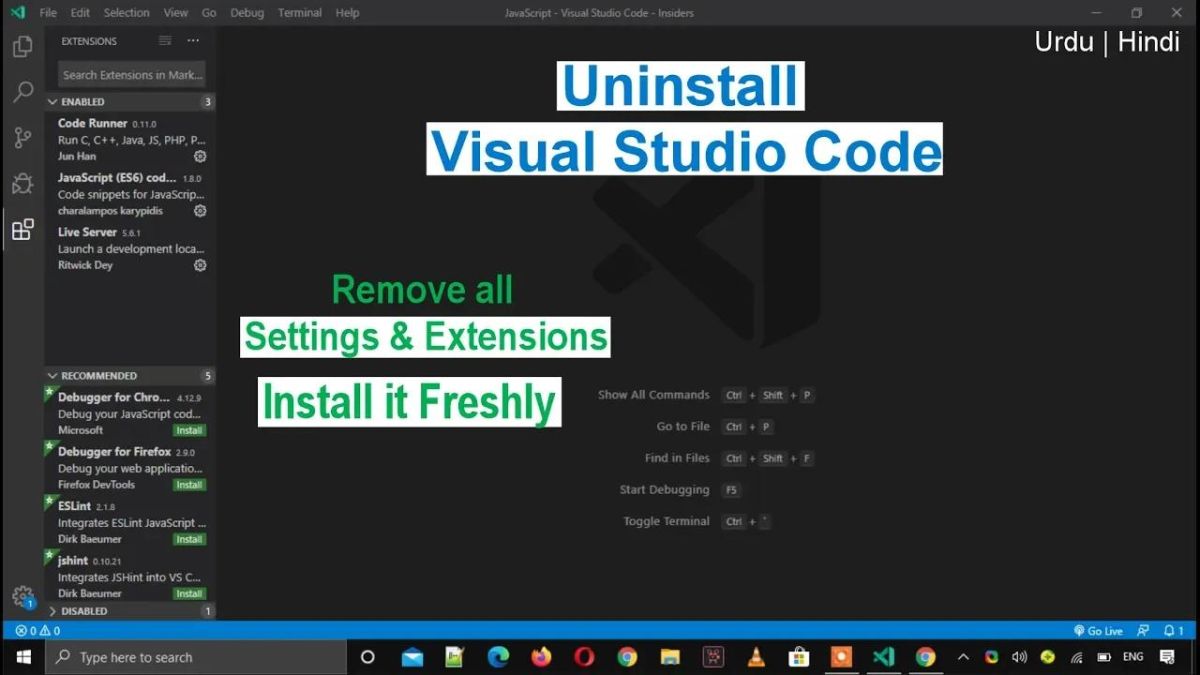Show hidden system tray icons
Viewport: 1200px width, 675px height.
963,657
